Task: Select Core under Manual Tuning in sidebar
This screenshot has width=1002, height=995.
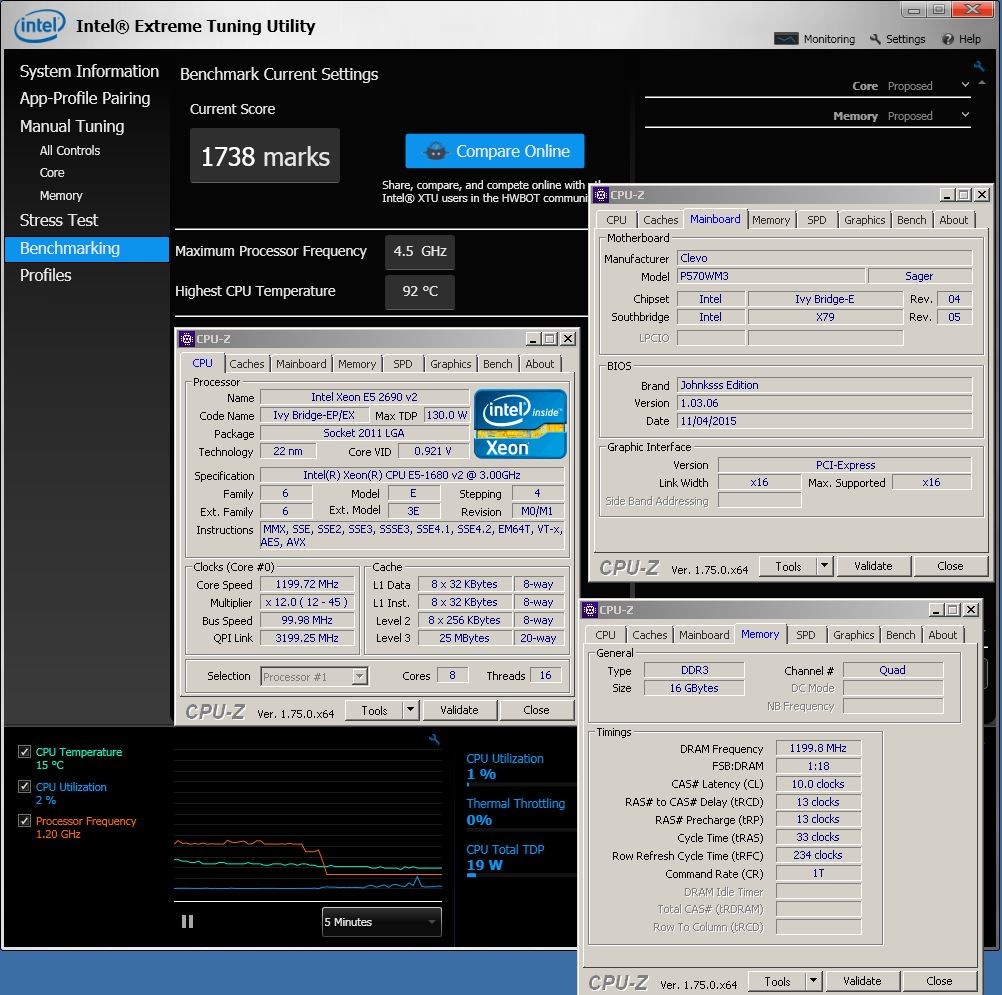Action: (52, 173)
